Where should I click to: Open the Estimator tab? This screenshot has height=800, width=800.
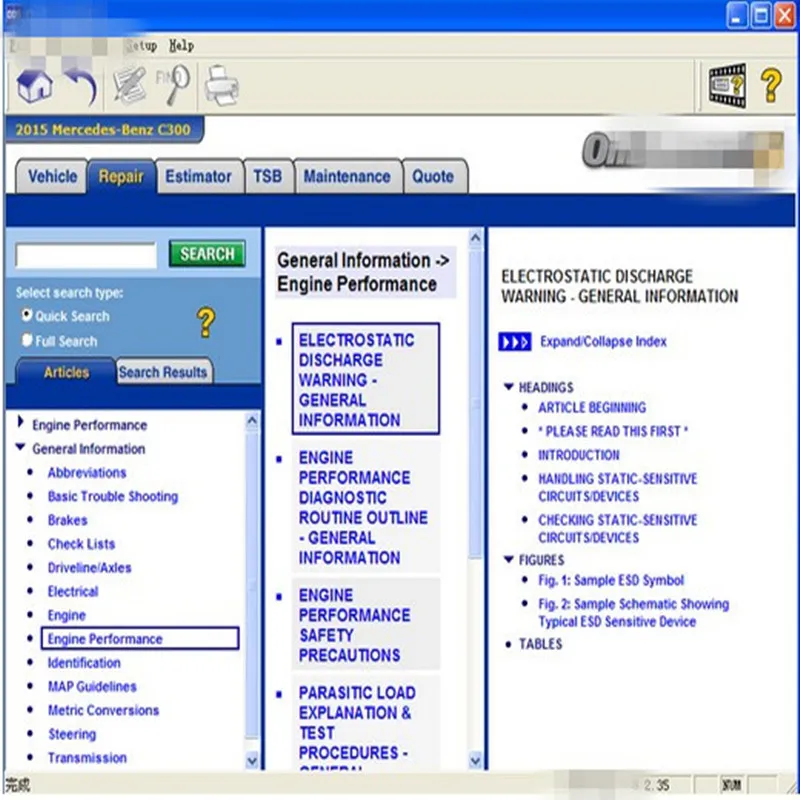198,177
